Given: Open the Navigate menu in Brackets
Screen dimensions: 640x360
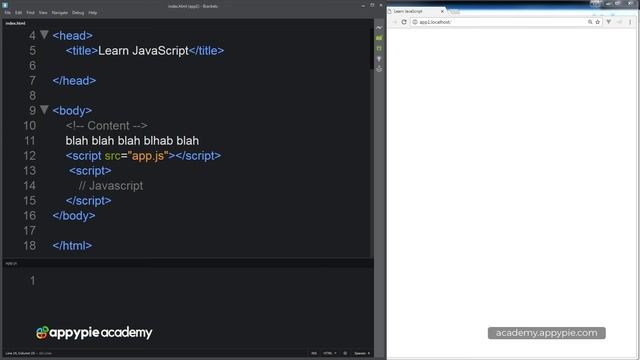Looking at the screenshot, I should pos(60,13).
